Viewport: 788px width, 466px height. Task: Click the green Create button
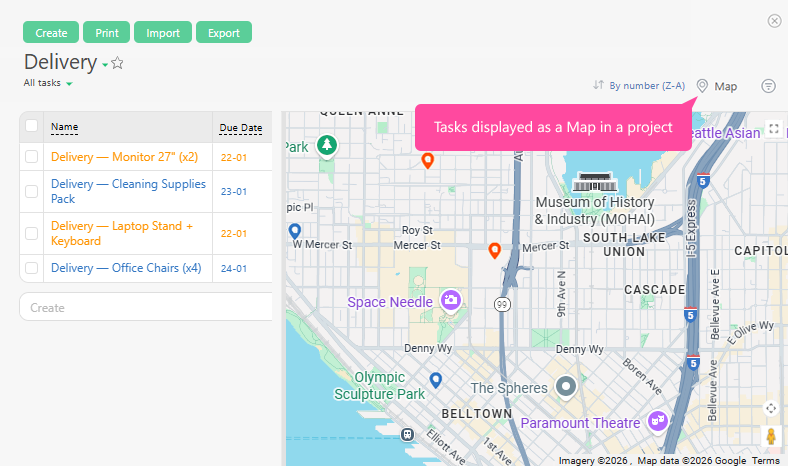click(x=51, y=33)
